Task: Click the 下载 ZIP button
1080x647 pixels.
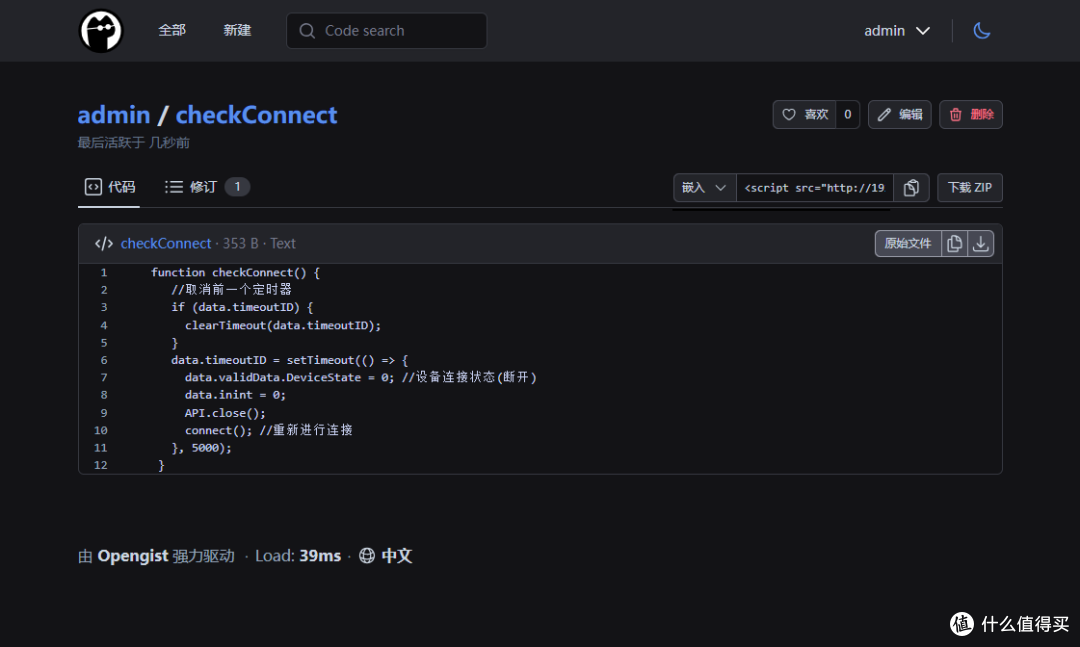Action: coord(969,187)
